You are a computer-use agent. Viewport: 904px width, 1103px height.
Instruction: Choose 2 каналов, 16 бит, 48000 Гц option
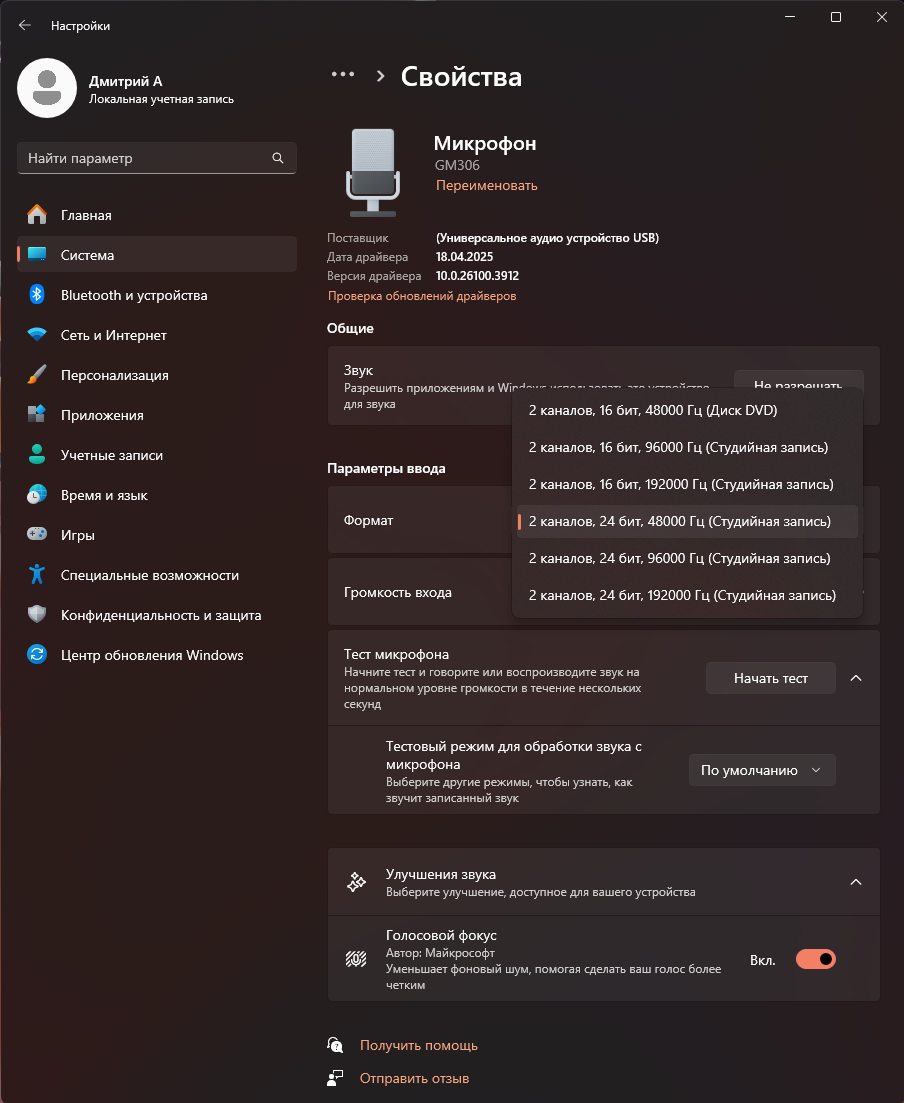click(653, 410)
